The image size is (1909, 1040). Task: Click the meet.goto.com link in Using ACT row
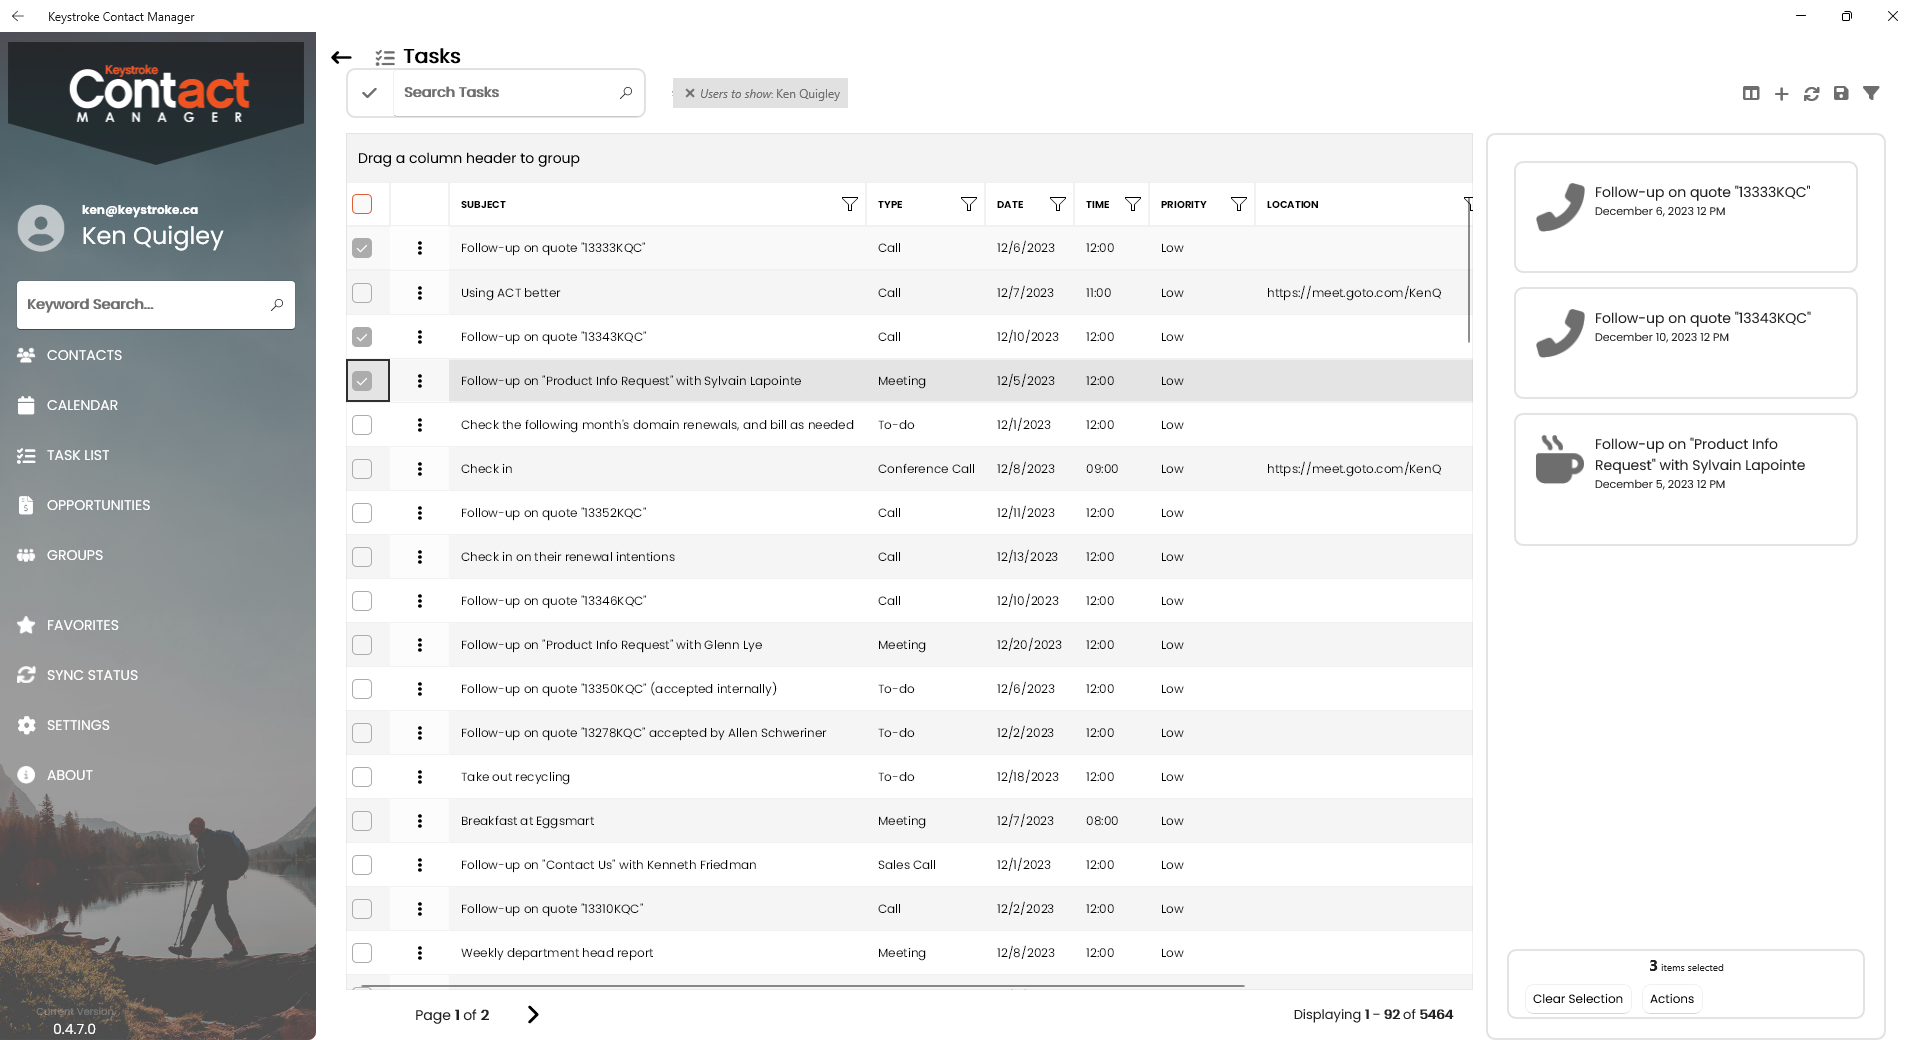click(x=1353, y=293)
